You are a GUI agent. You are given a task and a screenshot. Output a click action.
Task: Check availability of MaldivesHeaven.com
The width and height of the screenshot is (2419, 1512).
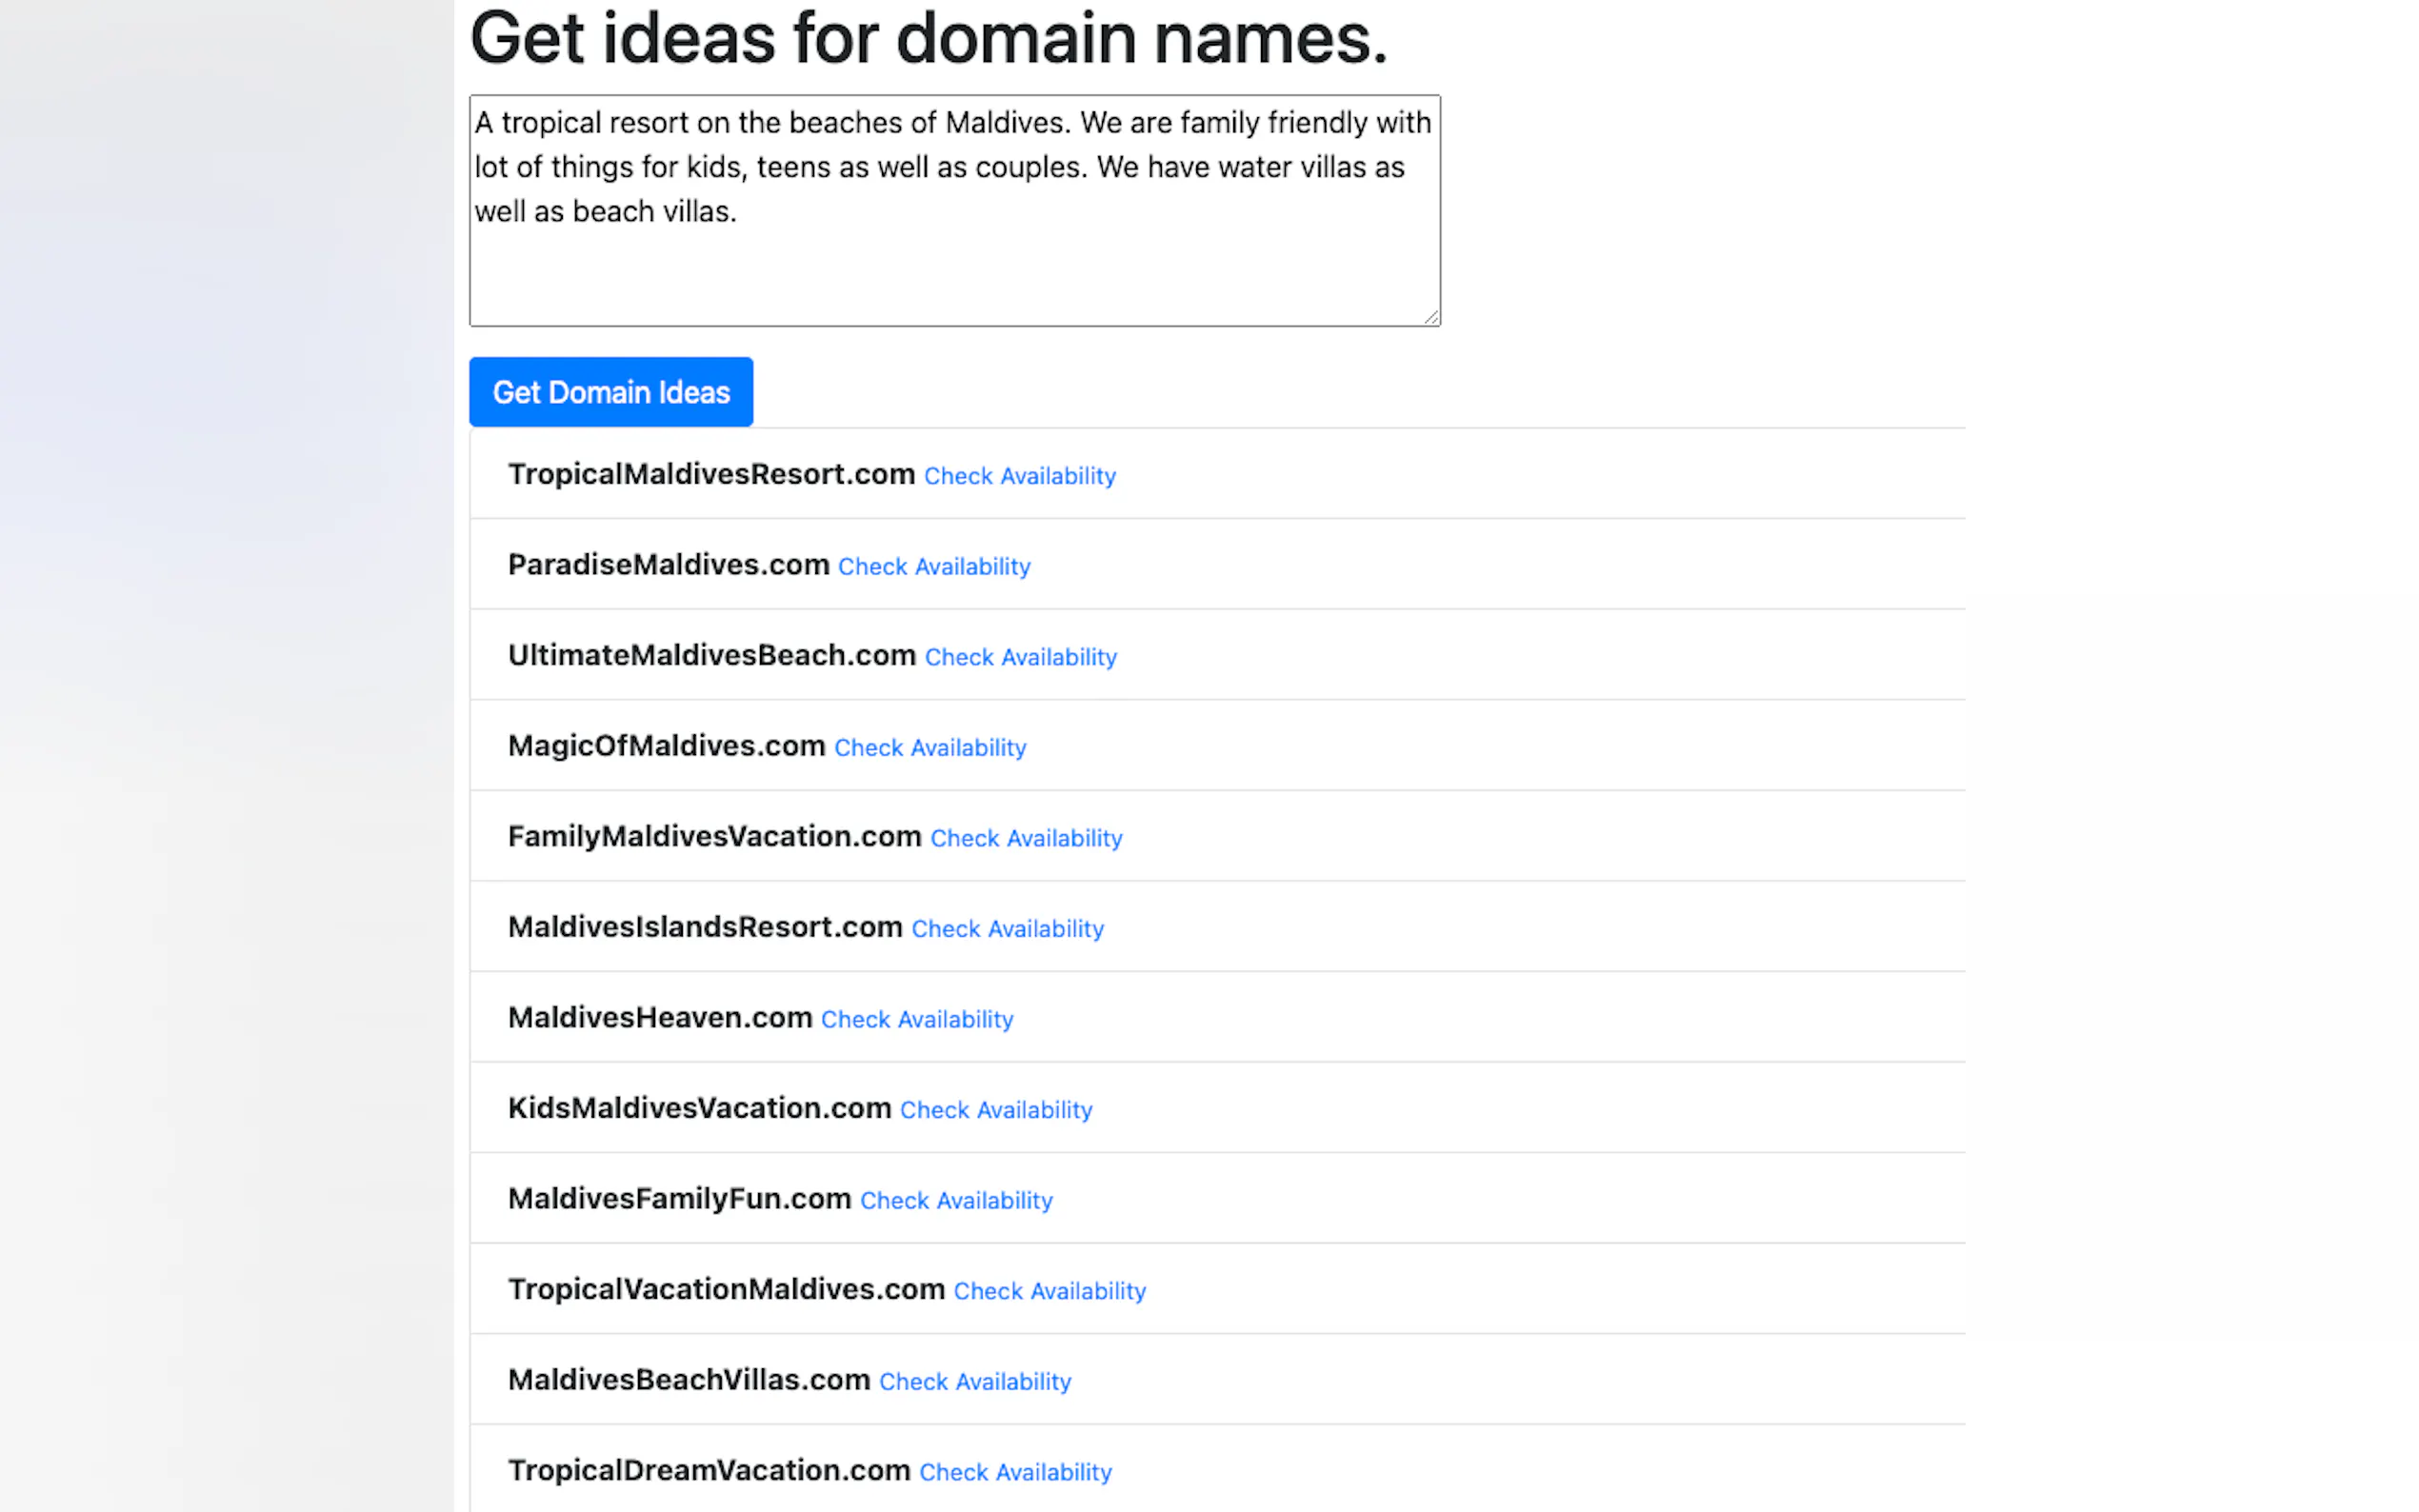916,1020
